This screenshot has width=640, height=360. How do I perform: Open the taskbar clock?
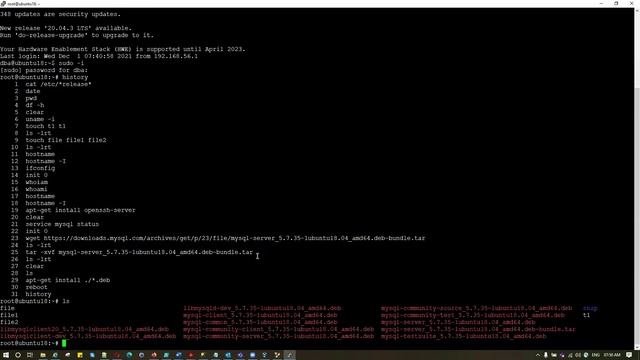pyautogui.click(x=612, y=355)
